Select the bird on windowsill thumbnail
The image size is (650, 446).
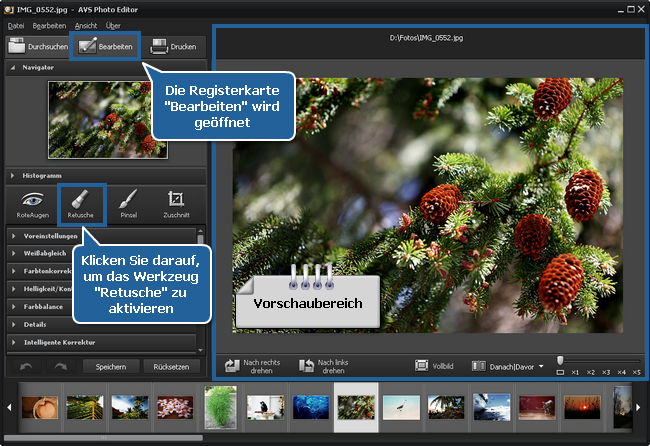[x=265, y=407]
